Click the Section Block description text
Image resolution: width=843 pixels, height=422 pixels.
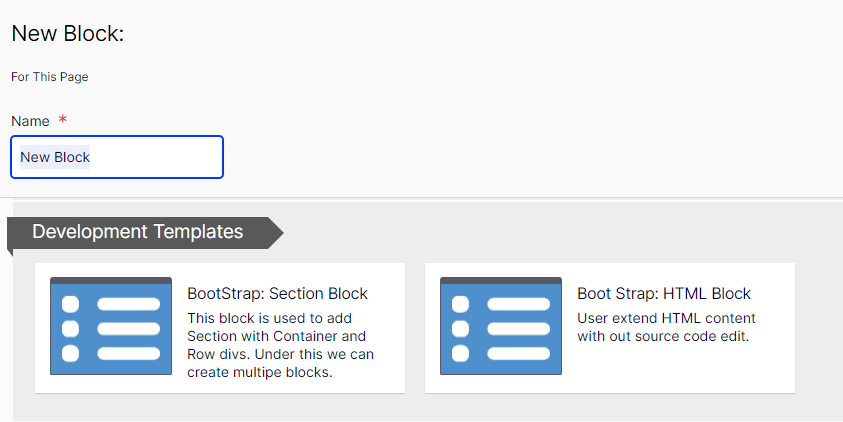(x=280, y=345)
